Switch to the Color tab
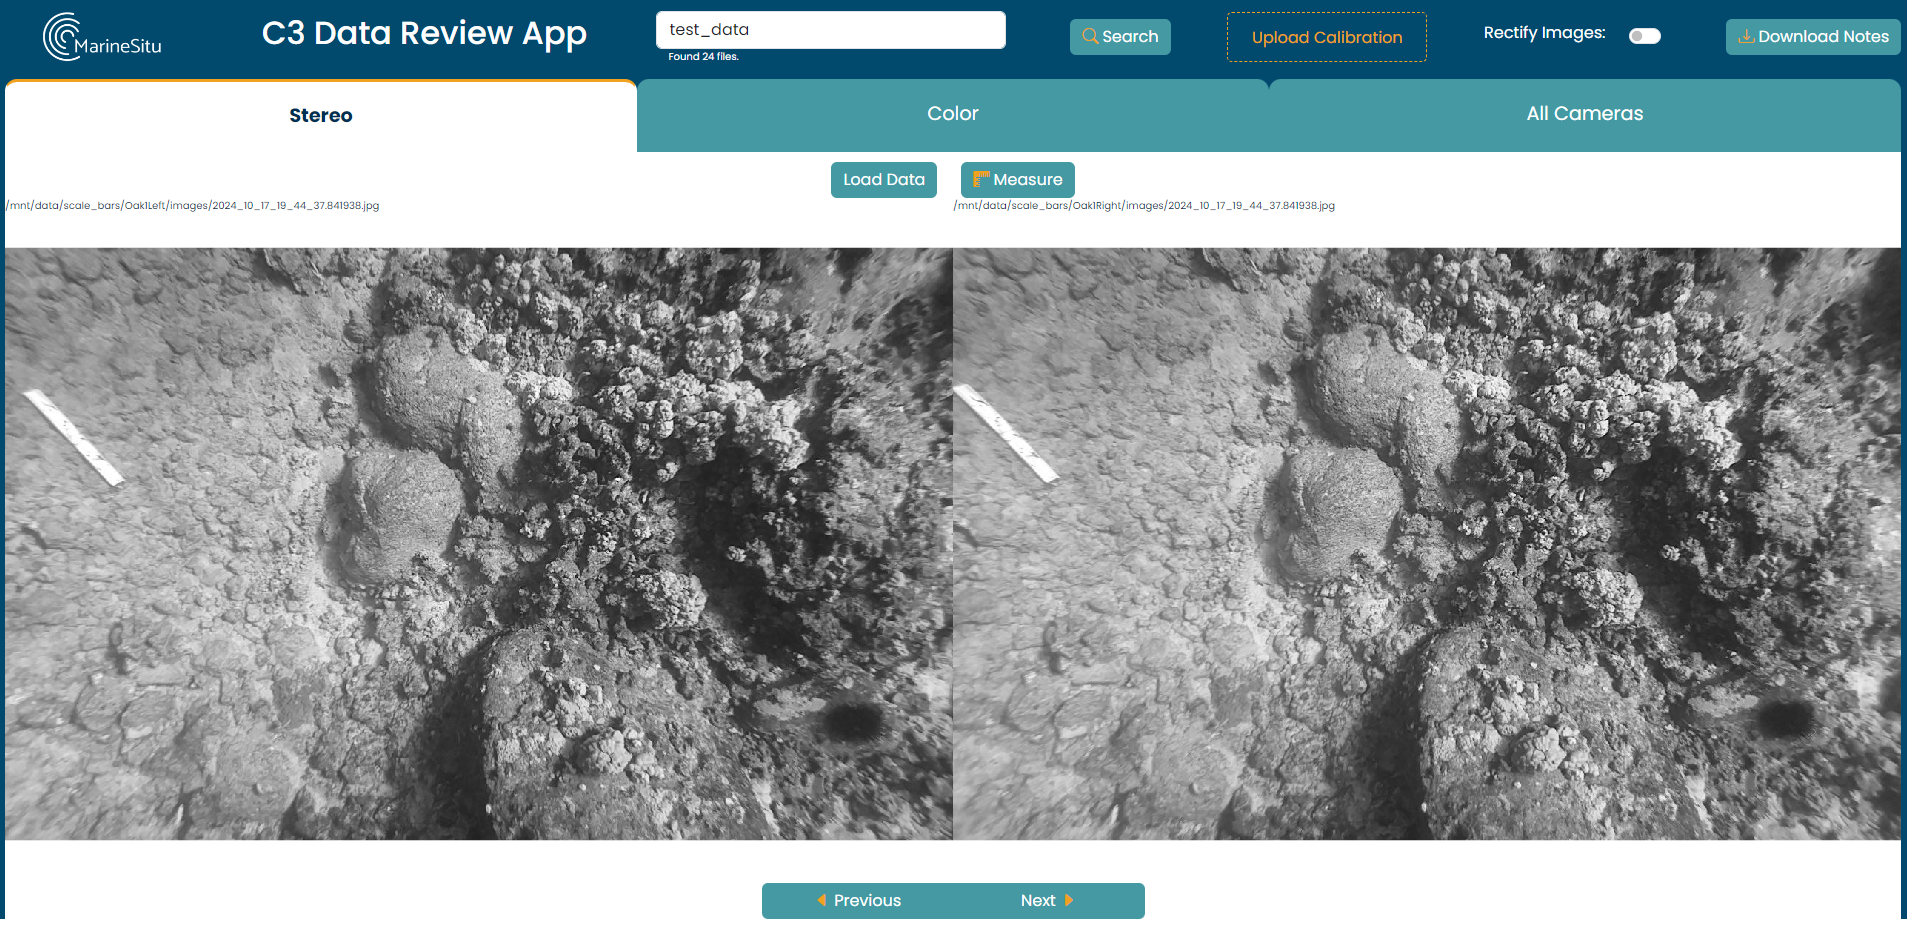1907x925 pixels. pos(952,114)
